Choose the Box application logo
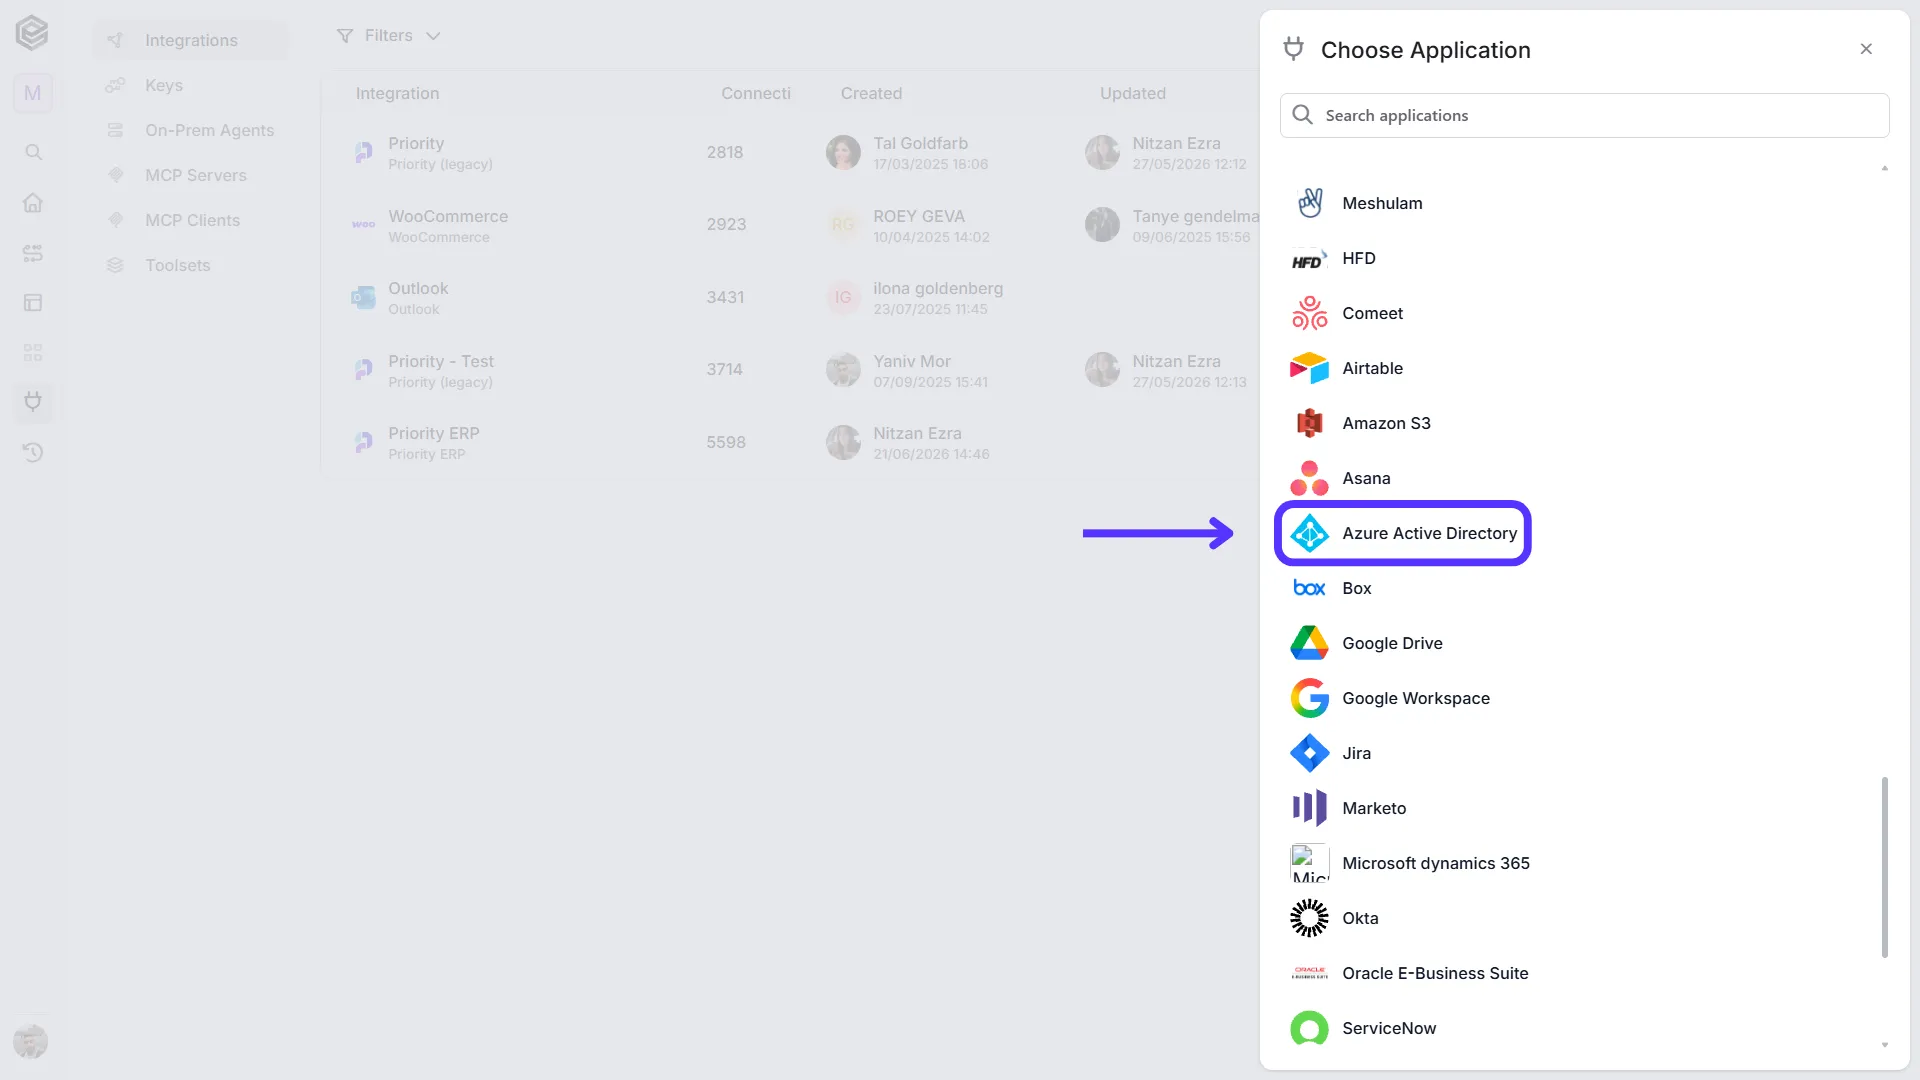This screenshot has width=1920, height=1080. (x=1309, y=588)
